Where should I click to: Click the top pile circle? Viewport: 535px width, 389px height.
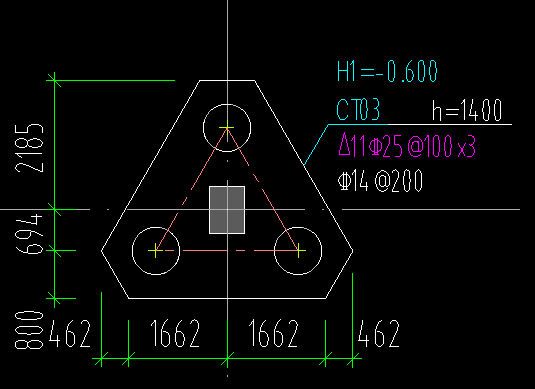tap(227, 128)
